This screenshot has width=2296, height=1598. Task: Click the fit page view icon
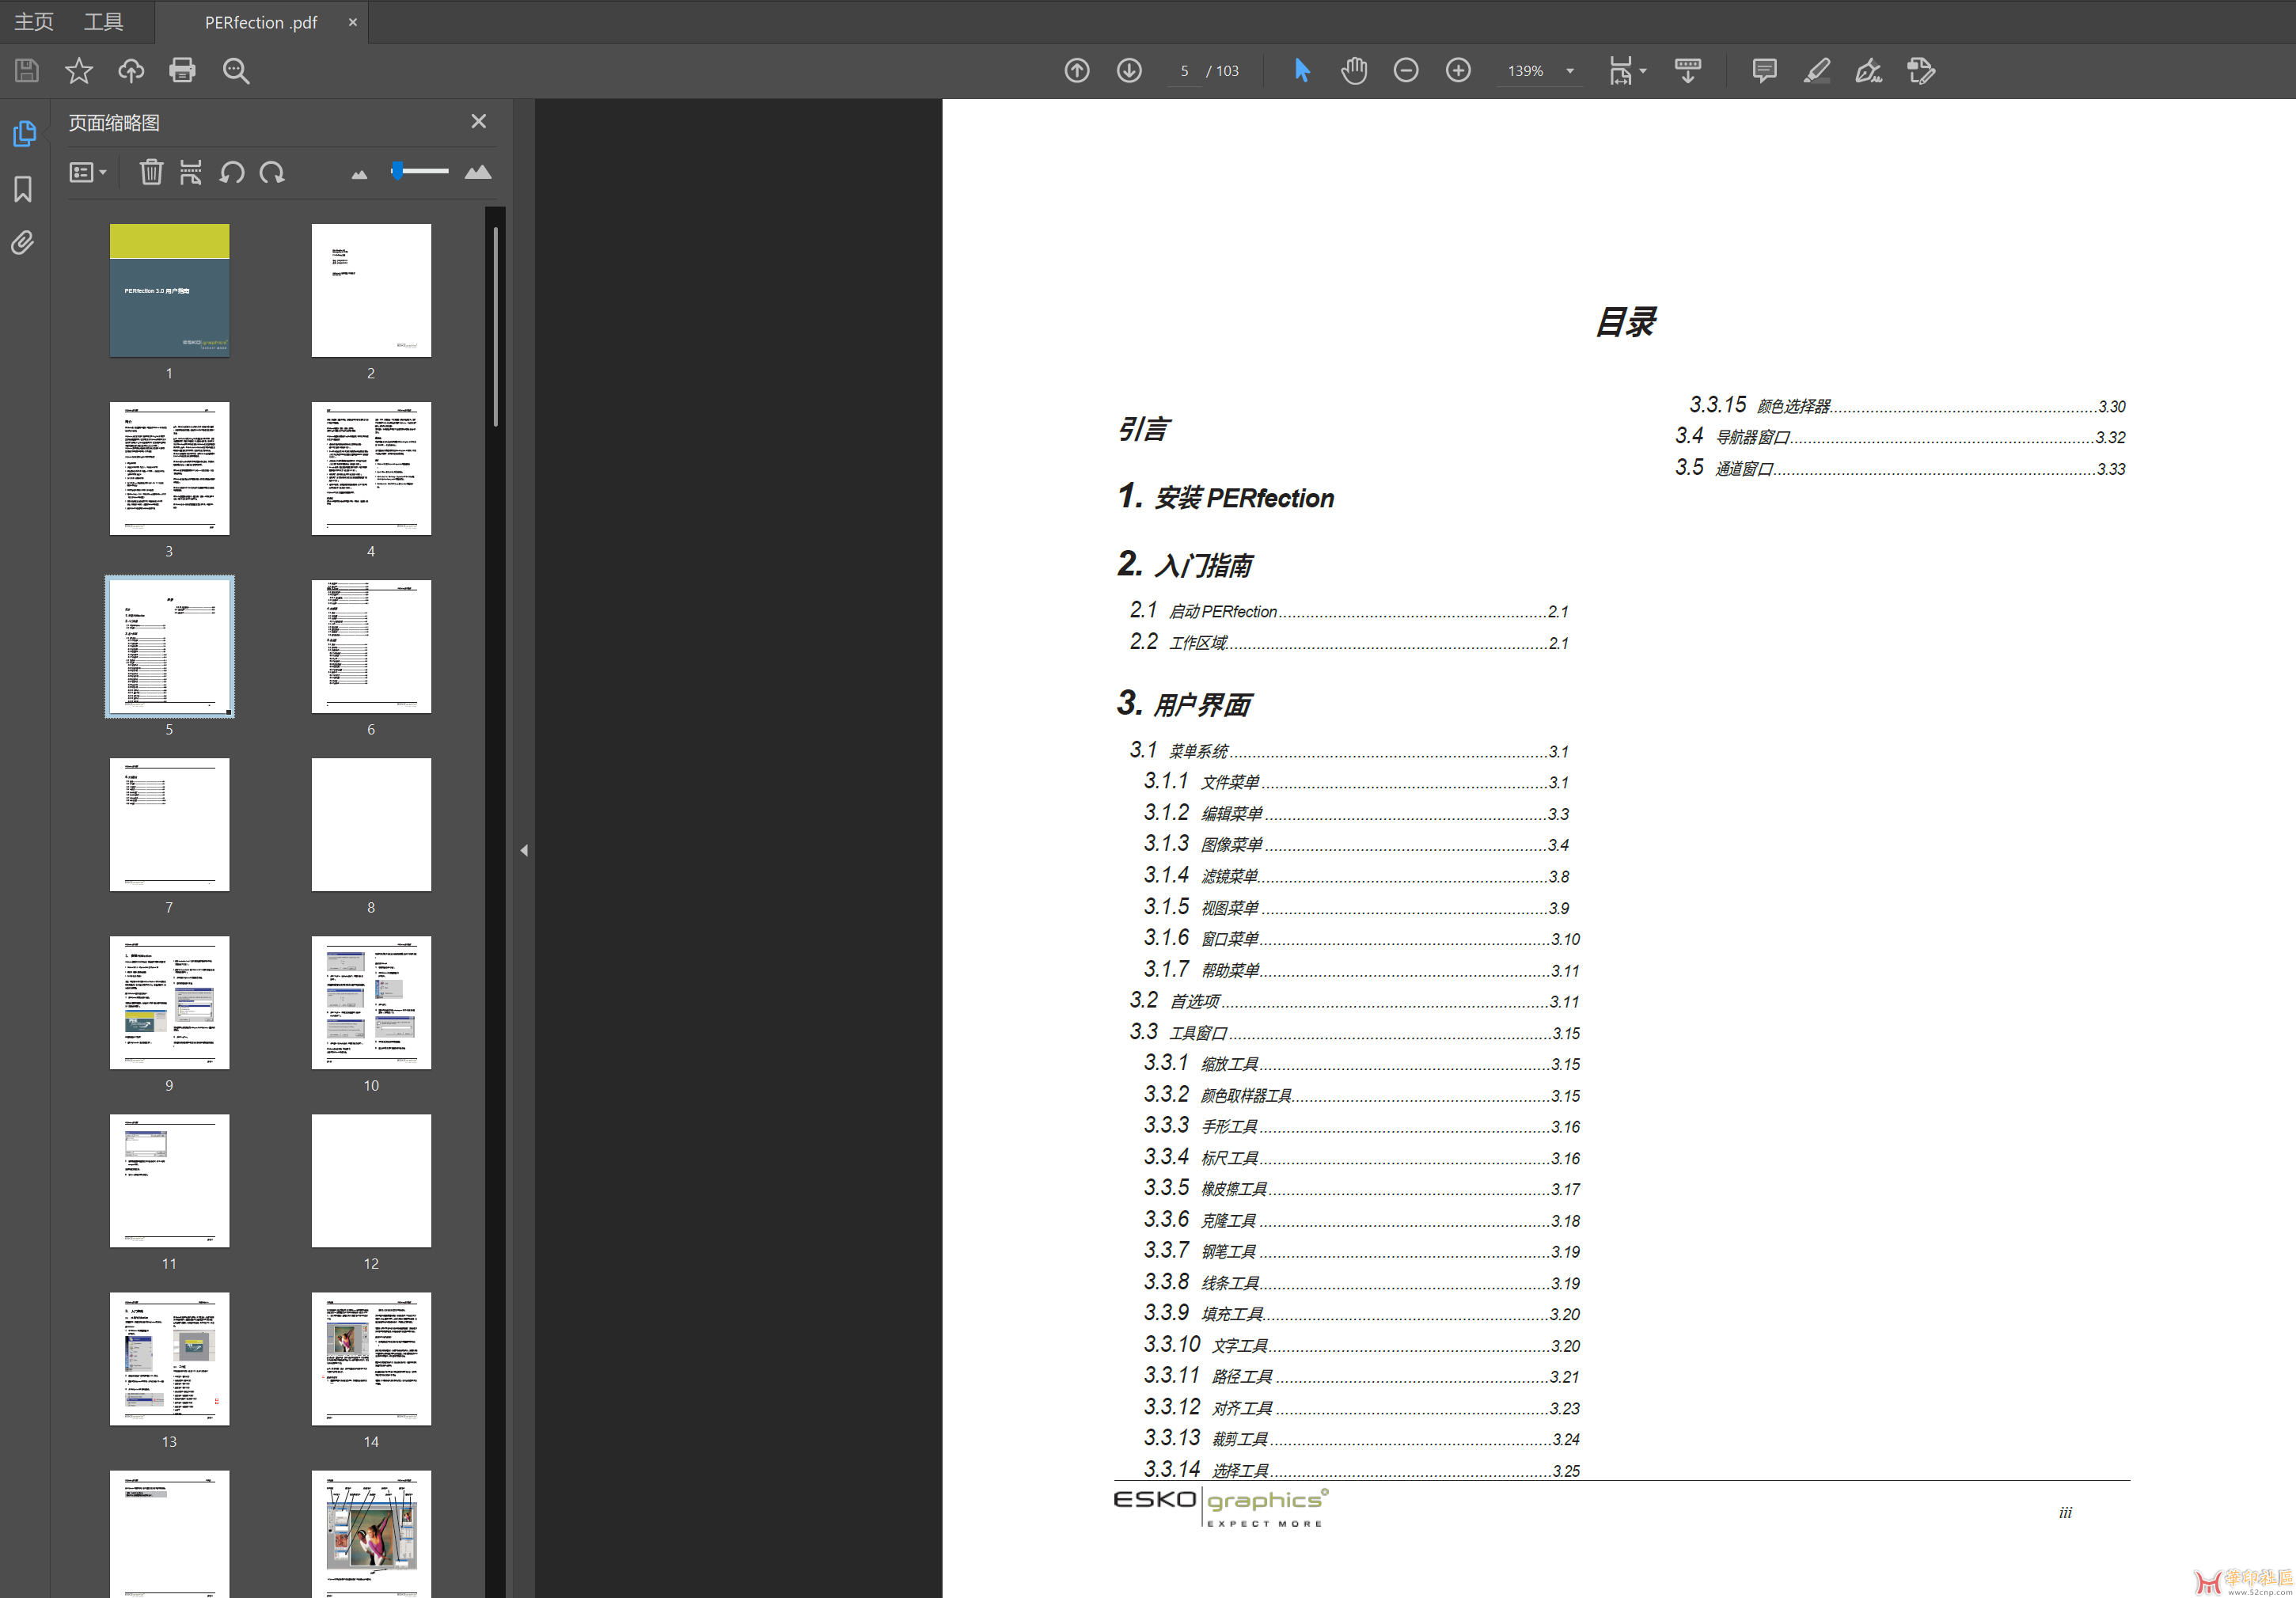(1620, 71)
